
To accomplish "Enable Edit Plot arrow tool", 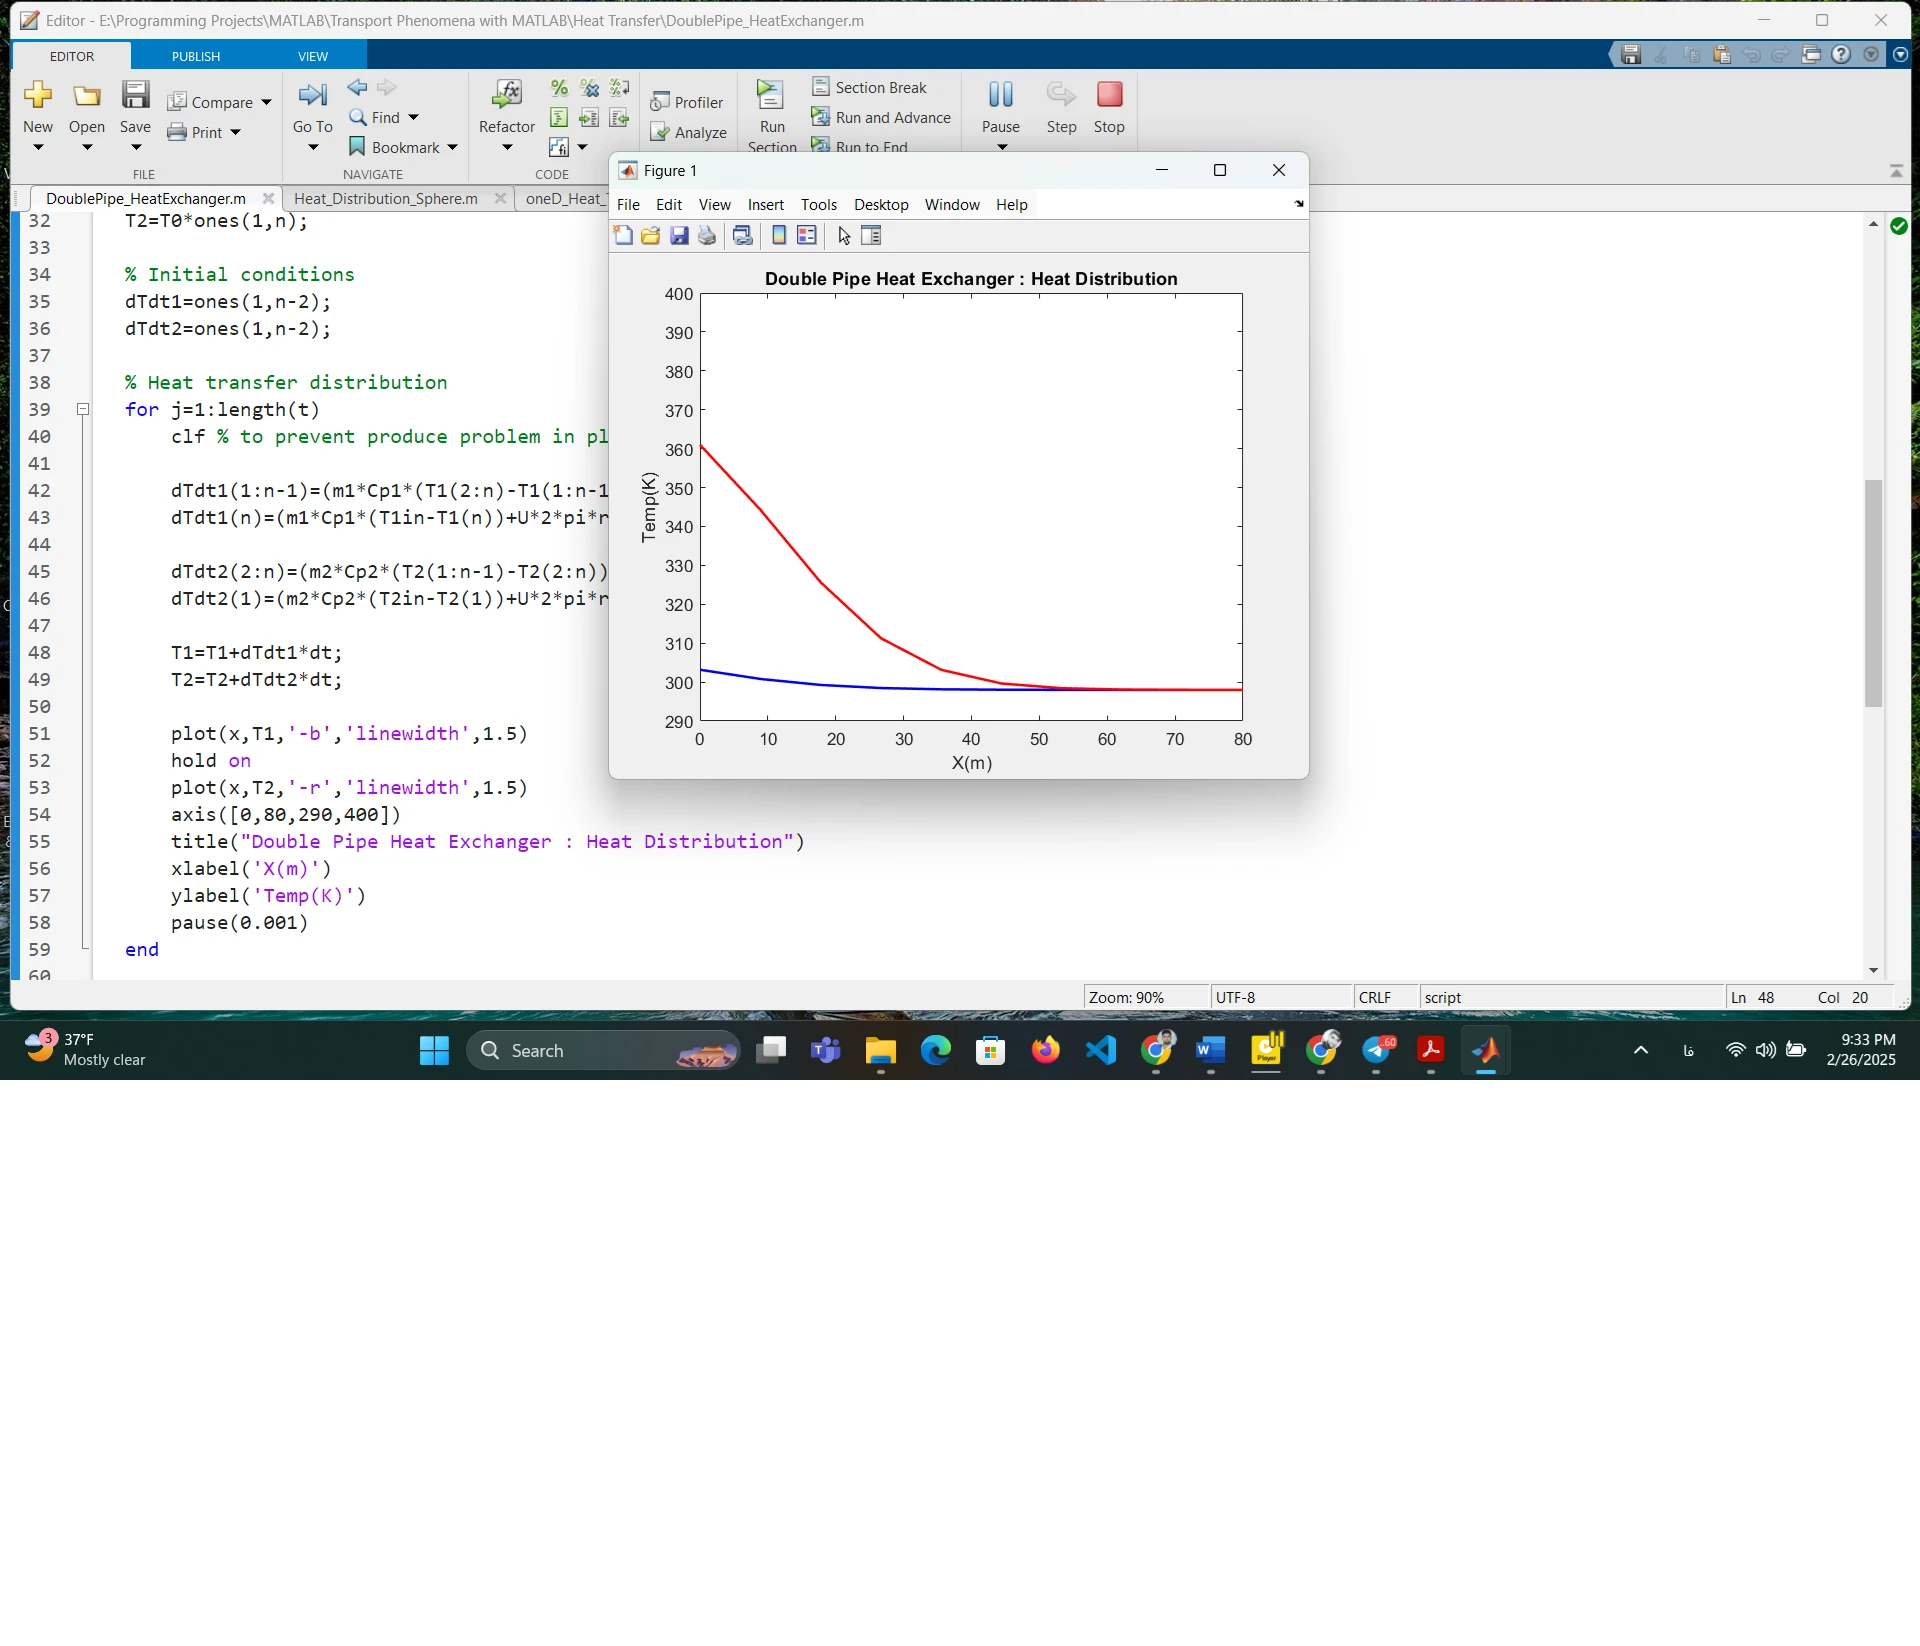I will (844, 236).
